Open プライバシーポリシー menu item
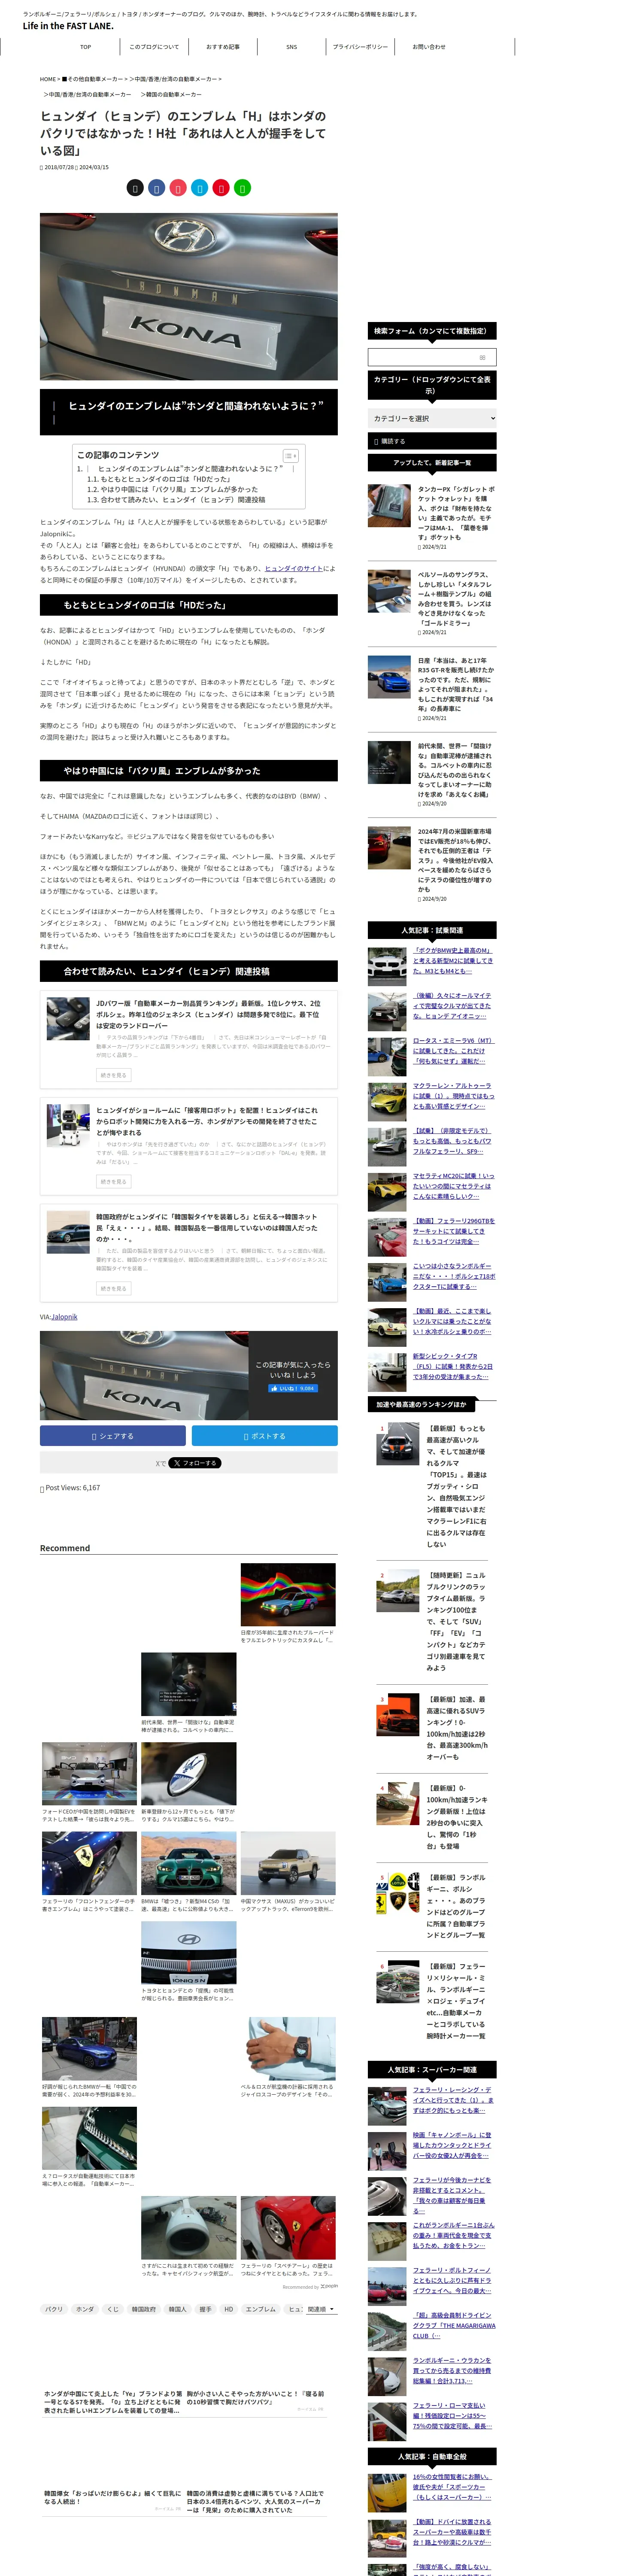 pyautogui.click(x=360, y=46)
